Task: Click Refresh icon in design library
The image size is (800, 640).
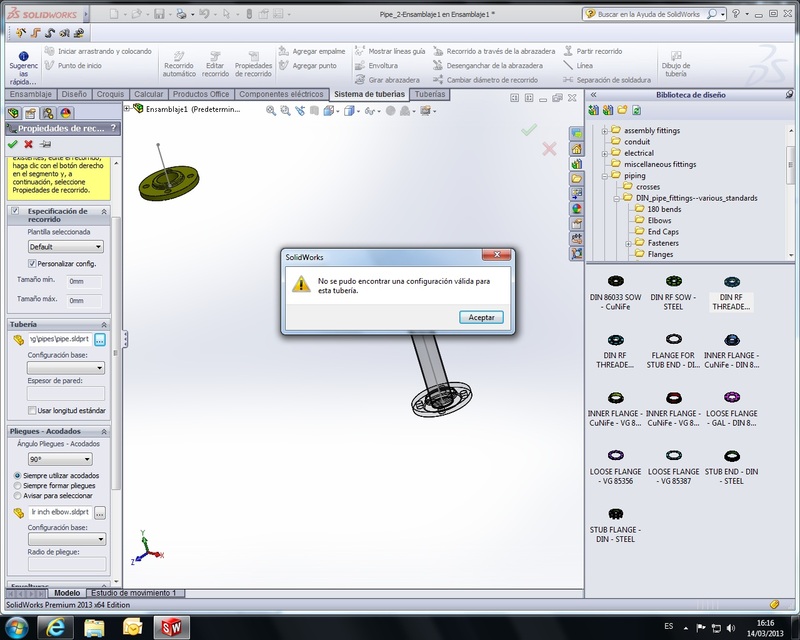Action: click(636, 110)
